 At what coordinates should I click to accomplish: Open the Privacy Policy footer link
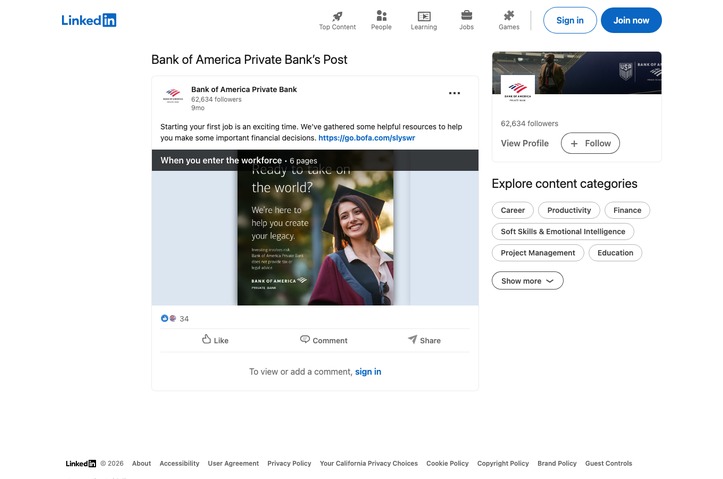click(289, 463)
